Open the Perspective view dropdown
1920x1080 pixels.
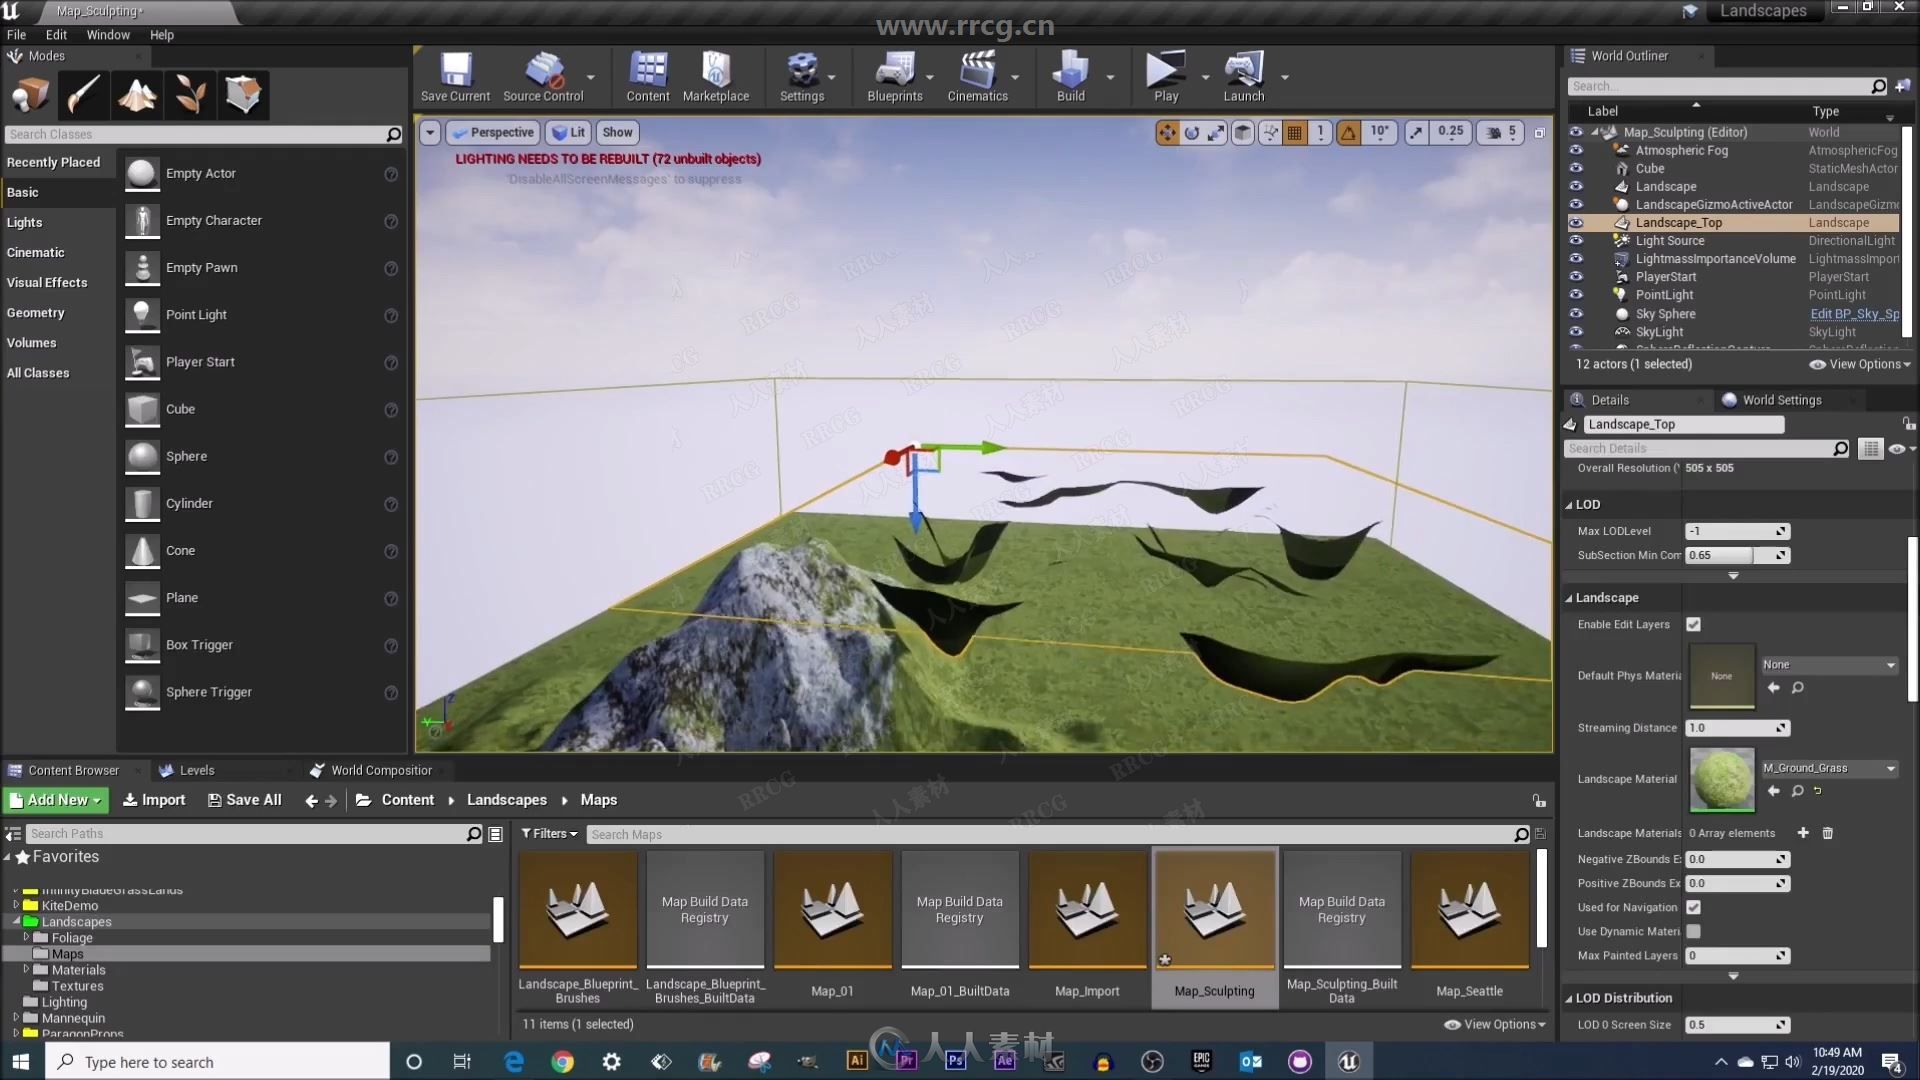click(492, 132)
